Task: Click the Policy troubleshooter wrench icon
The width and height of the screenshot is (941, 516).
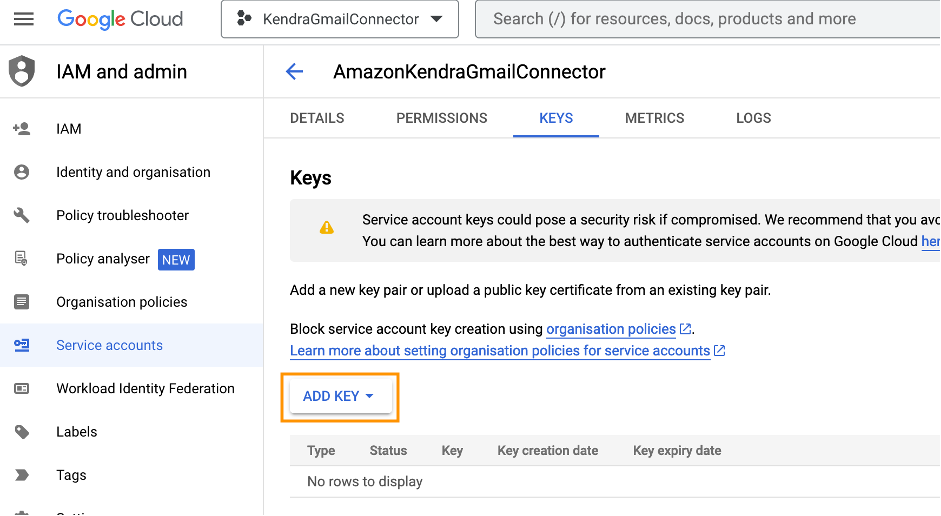Action: 21,215
